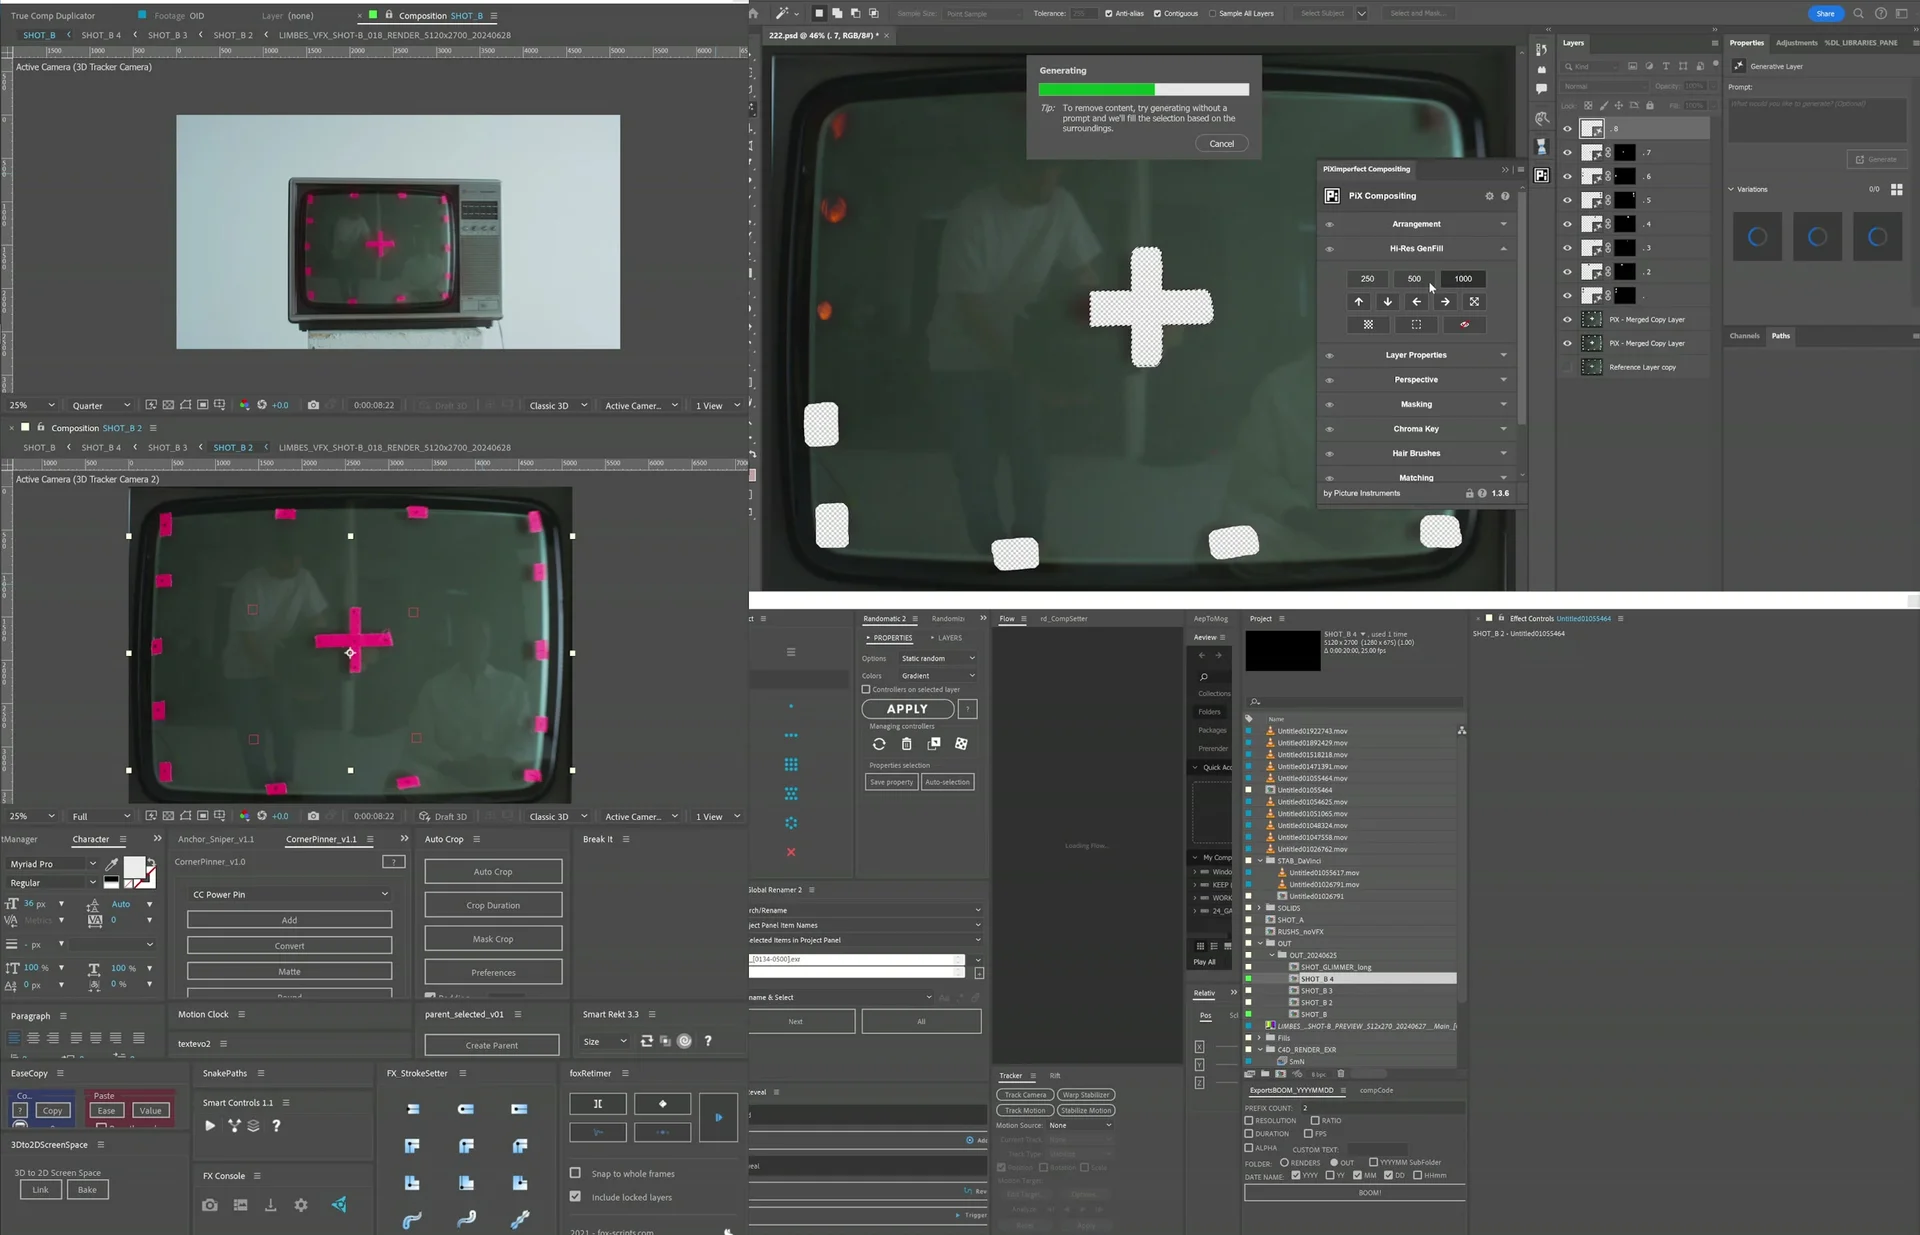Click the Randomatic refresh controllers icon

point(879,744)
